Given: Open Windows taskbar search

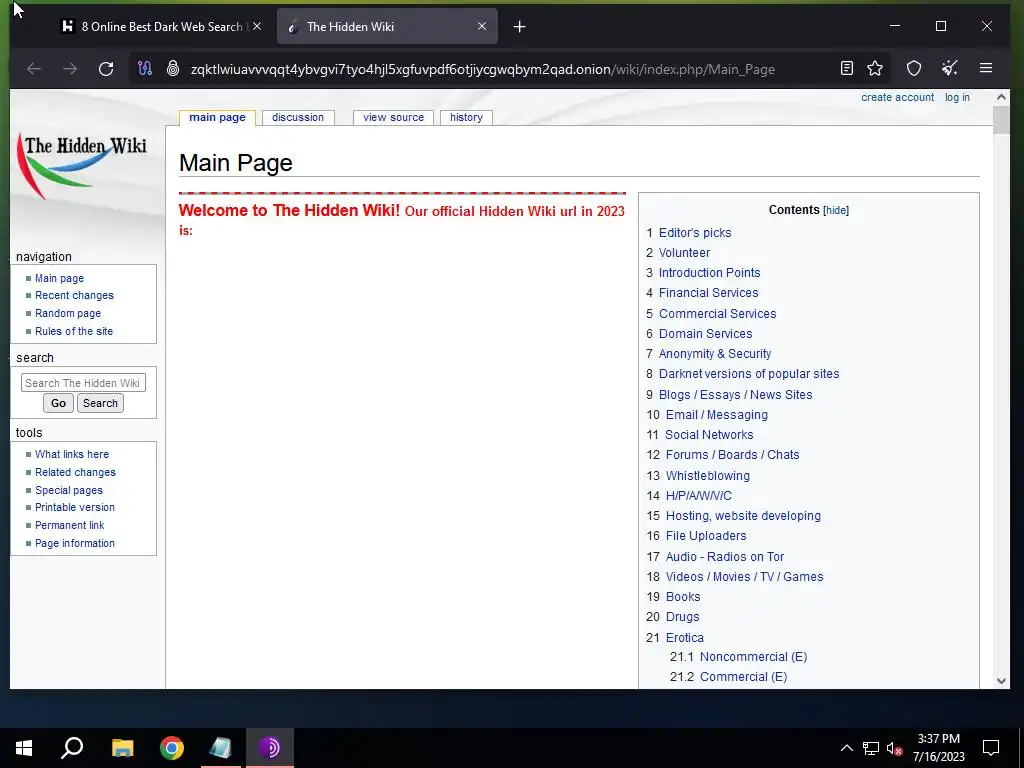Looking at the screenshot, I should (72, 748).
